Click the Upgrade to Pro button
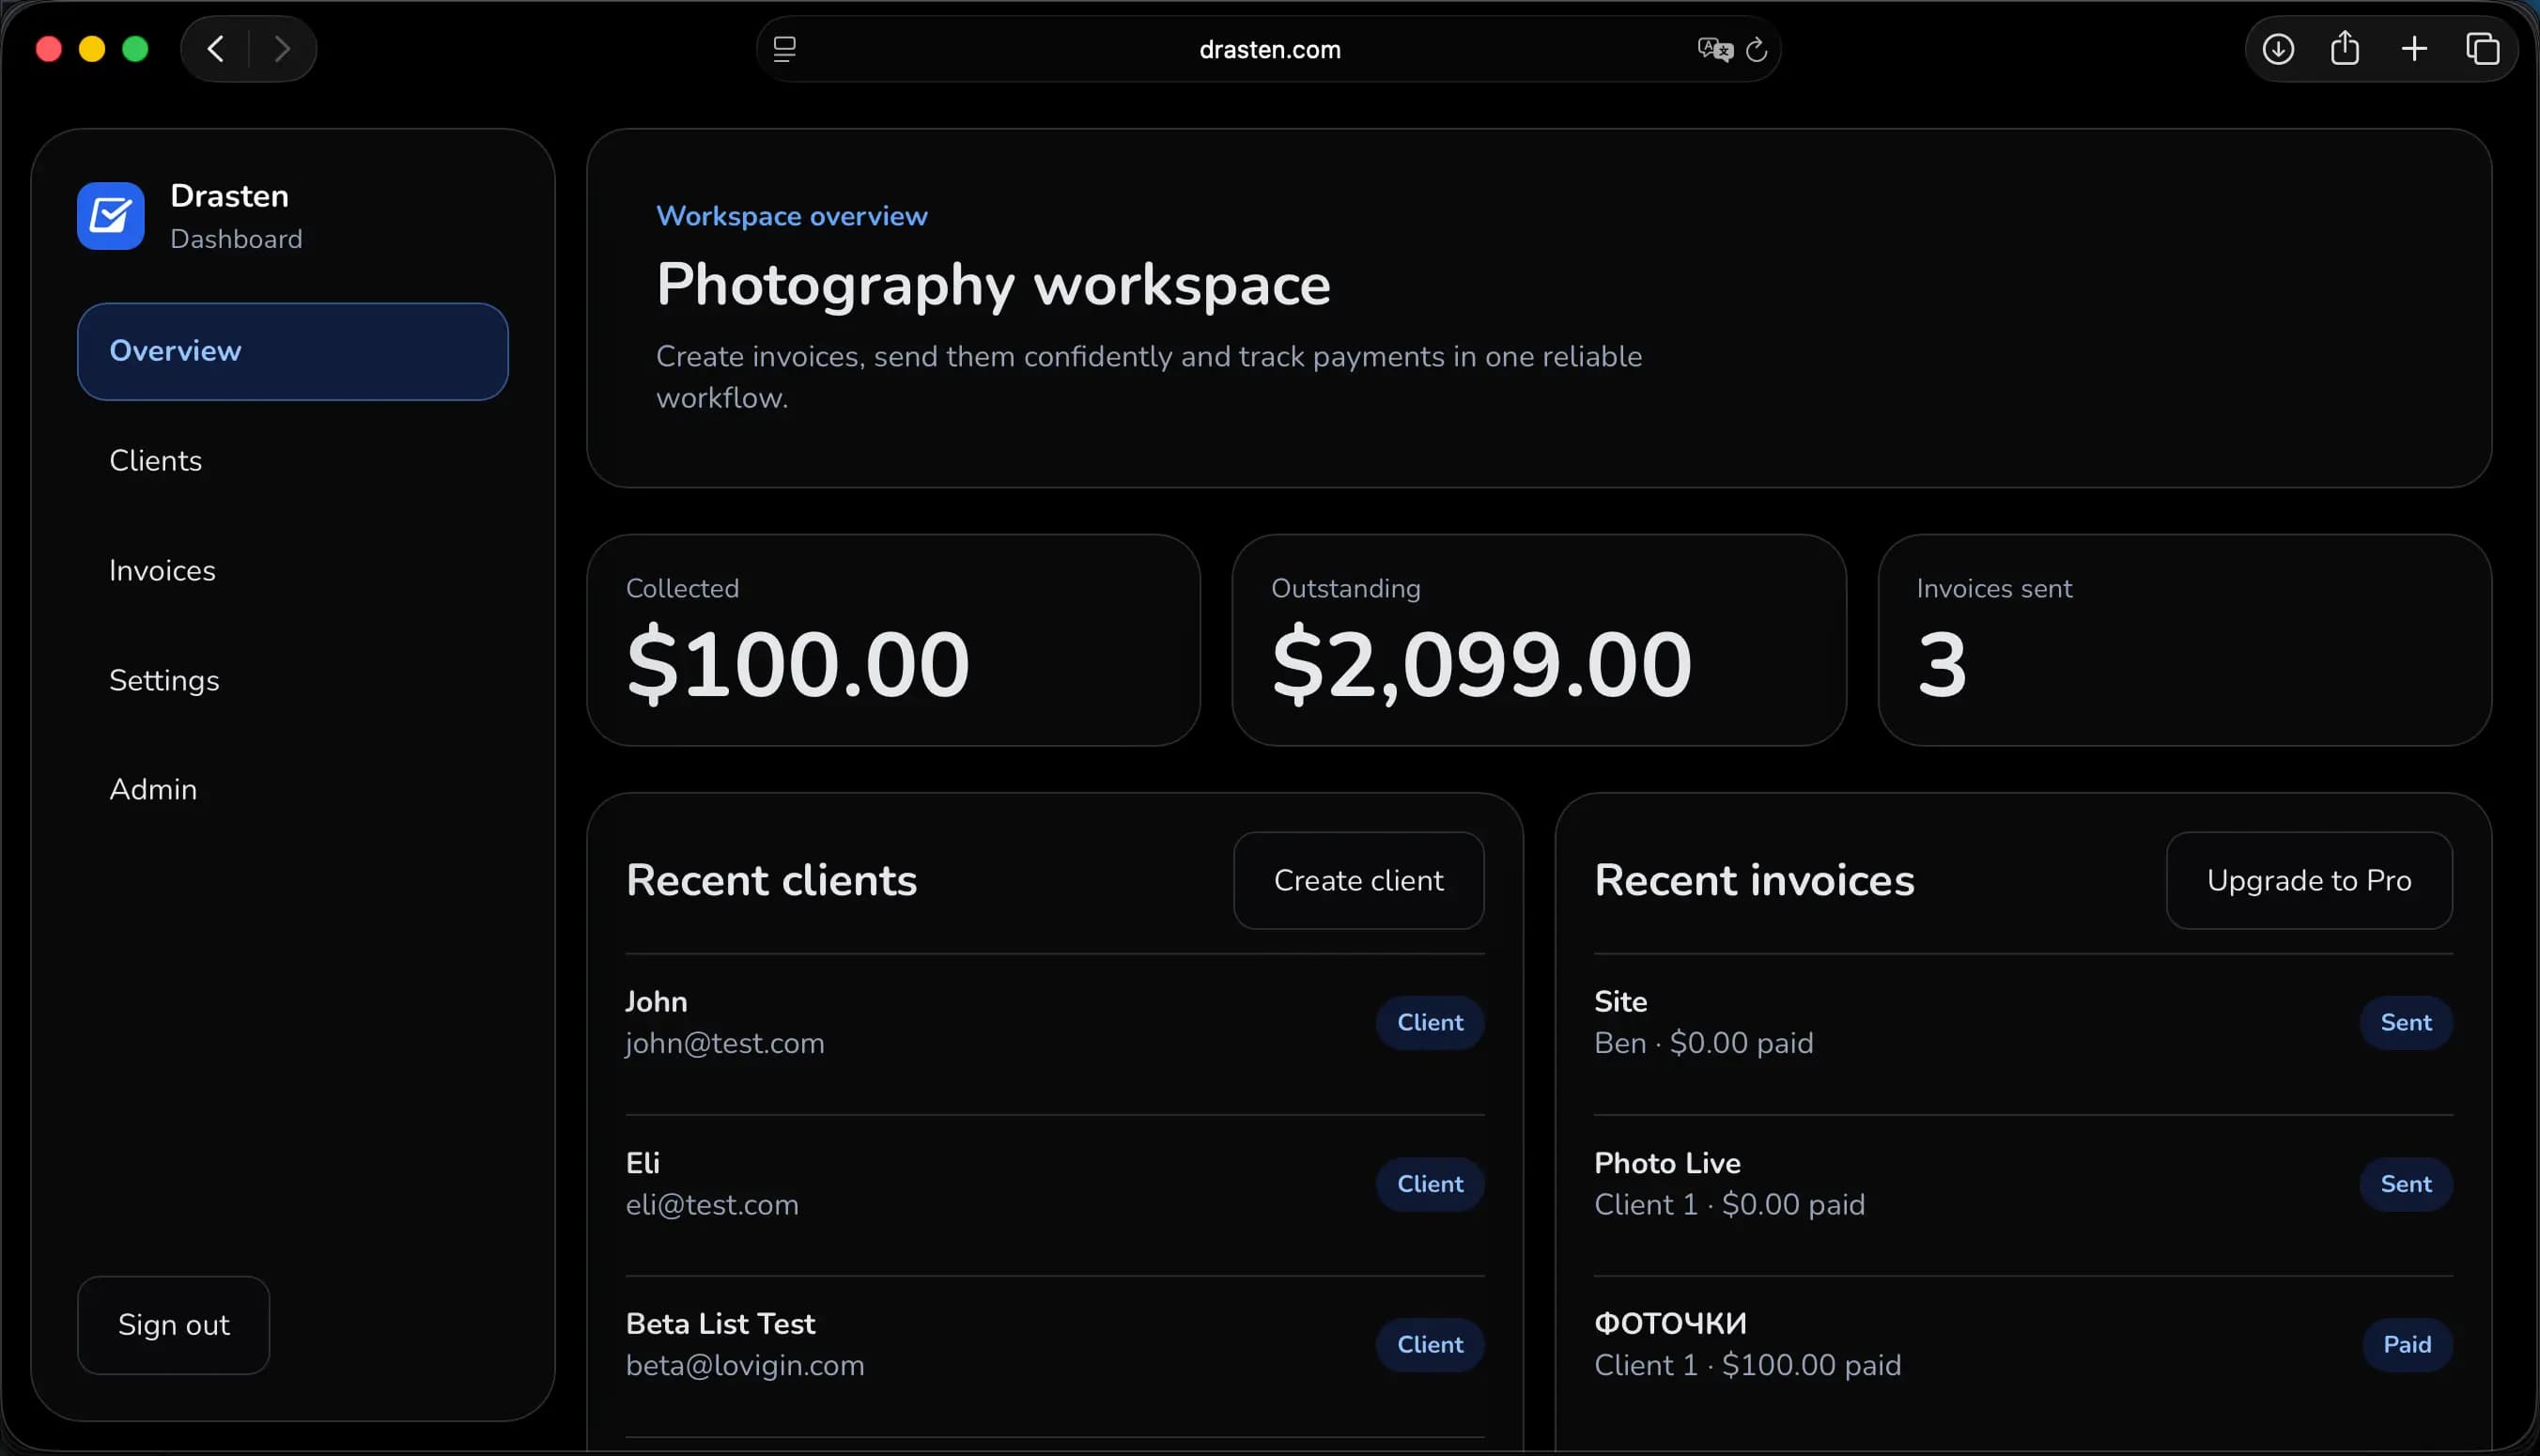Image resolution: width=2540 pixels, height=1456 pixels. click(x=2310, y=881)
